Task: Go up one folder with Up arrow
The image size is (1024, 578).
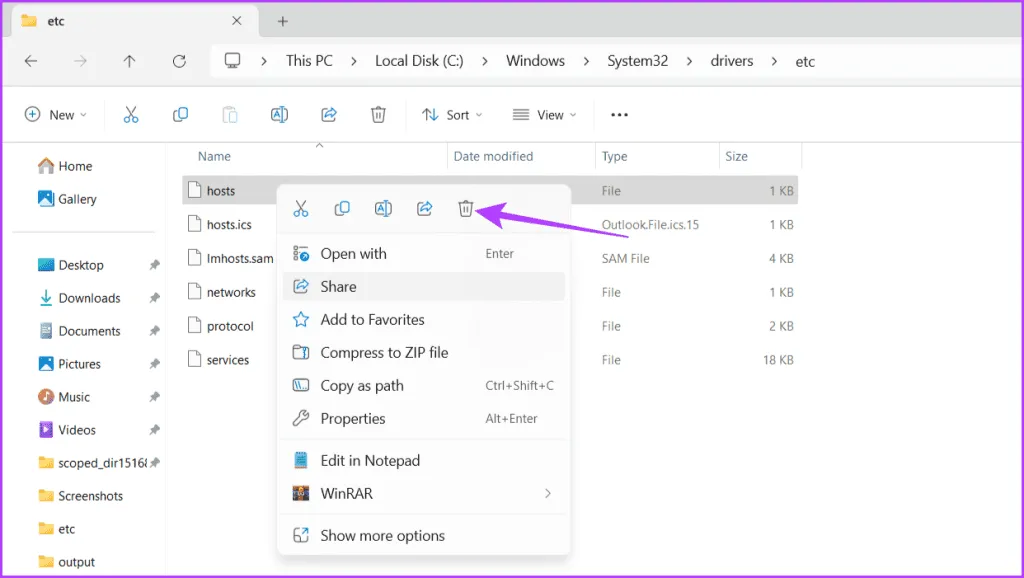Action: 129,61
